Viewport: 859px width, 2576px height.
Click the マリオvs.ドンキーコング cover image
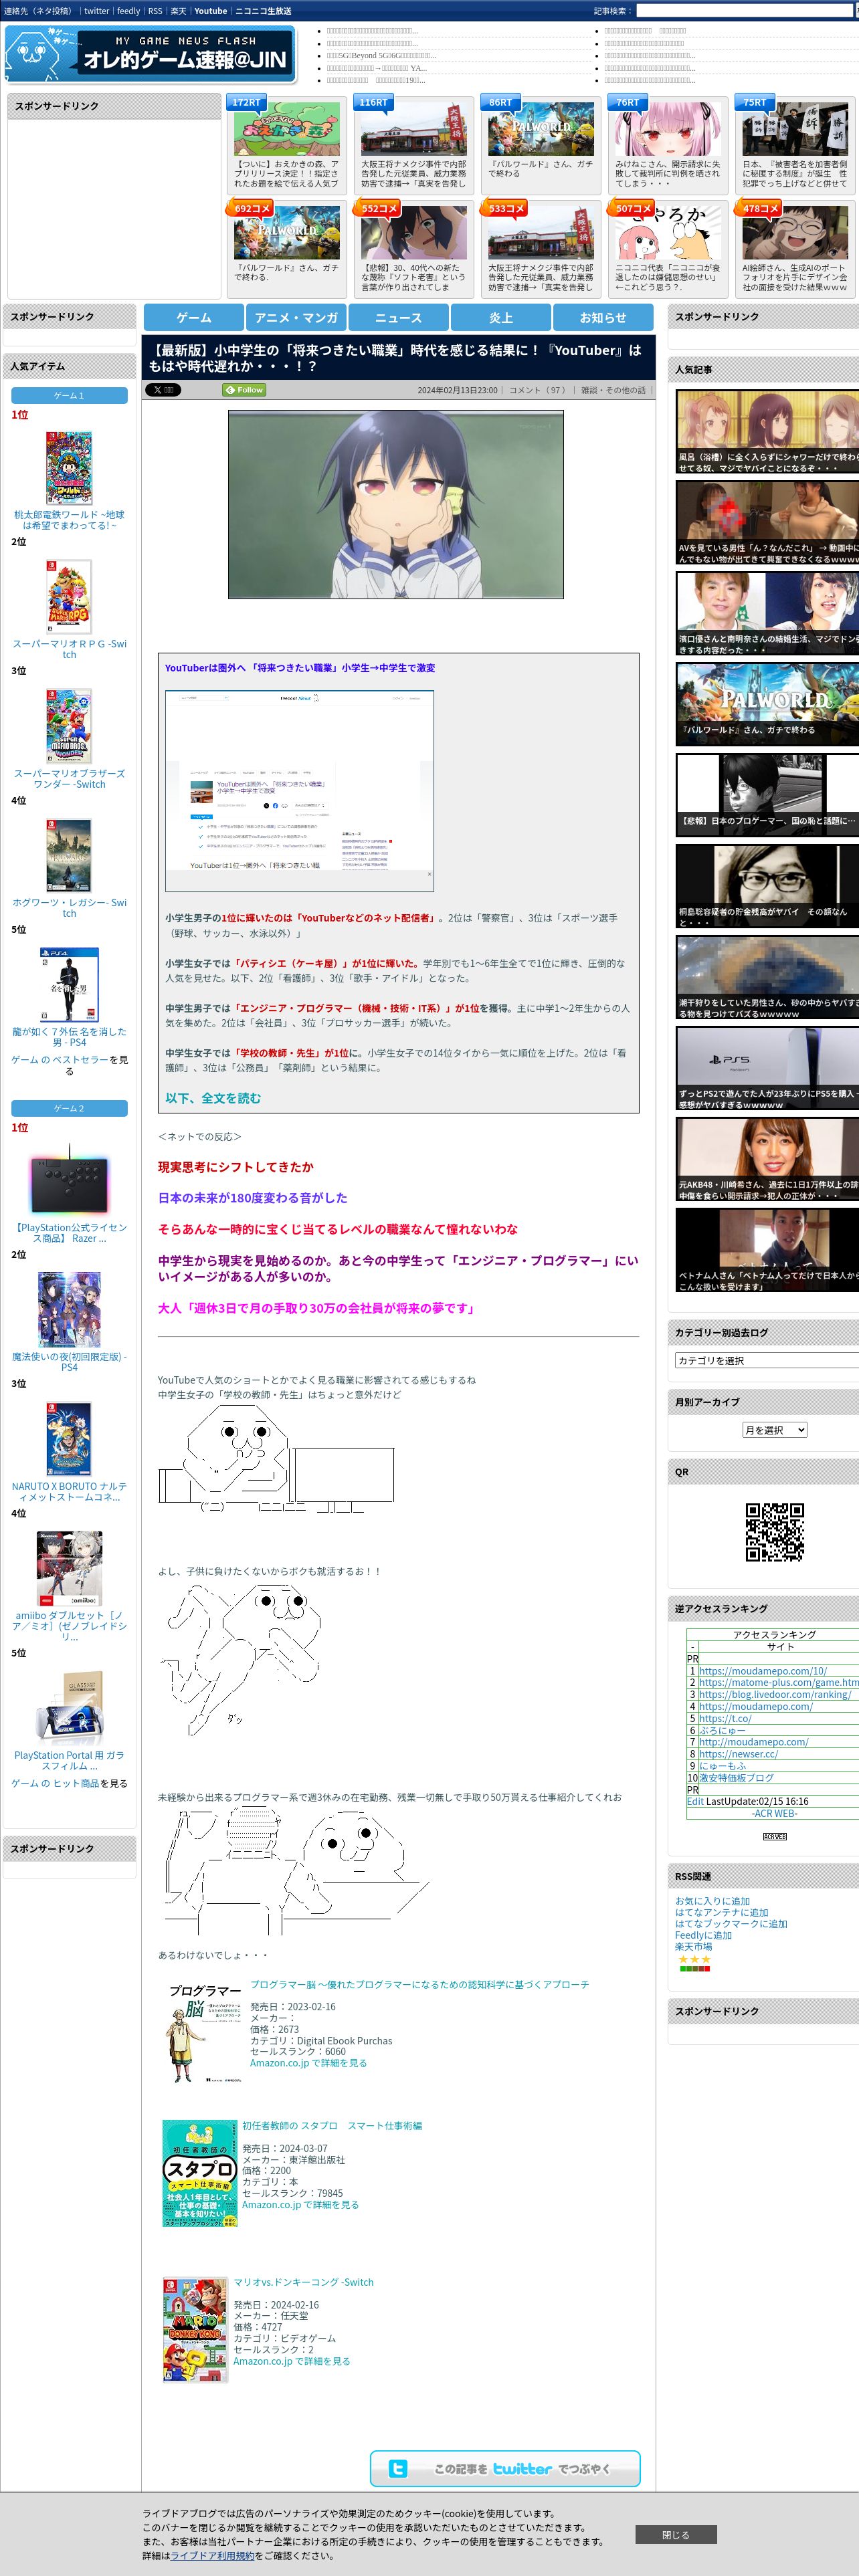[x=195, y=2330]
